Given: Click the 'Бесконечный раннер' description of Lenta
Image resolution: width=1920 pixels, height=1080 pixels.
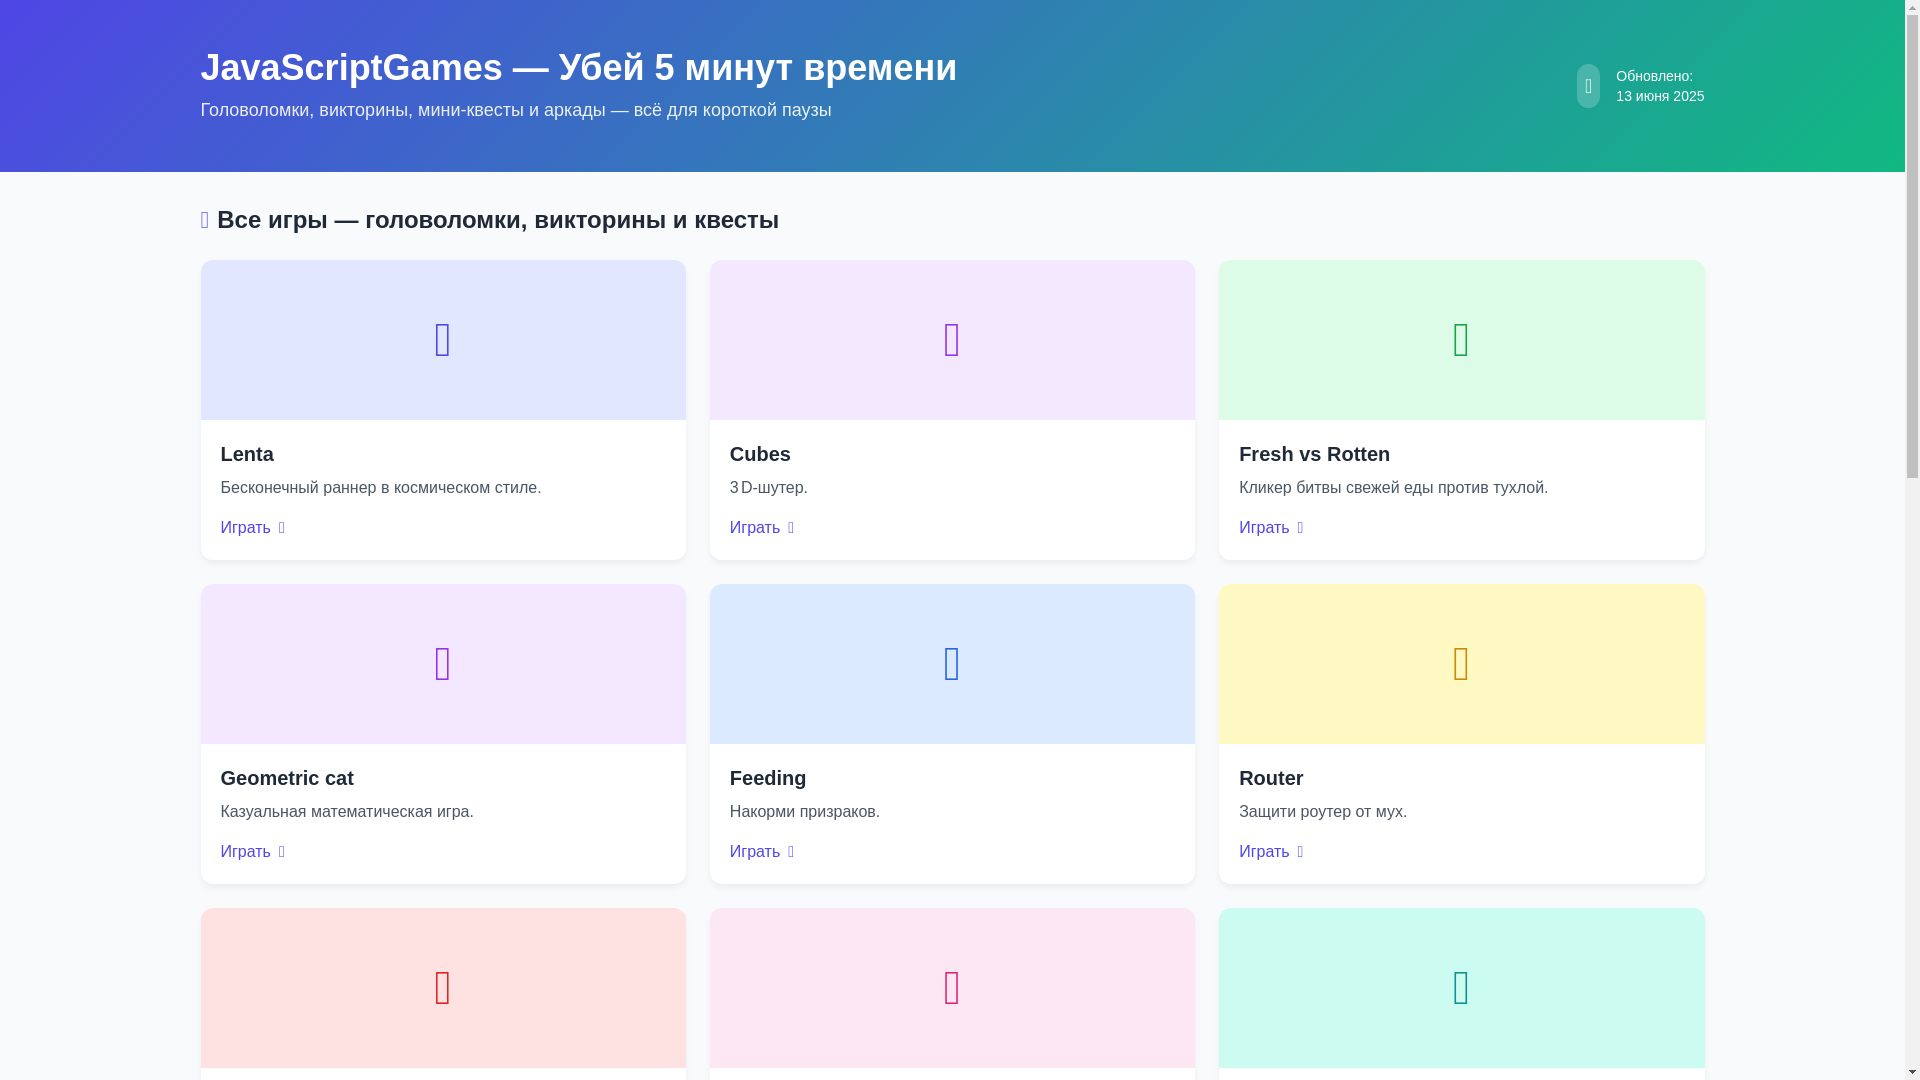Looking at the screenshot, I should (381, 488).
